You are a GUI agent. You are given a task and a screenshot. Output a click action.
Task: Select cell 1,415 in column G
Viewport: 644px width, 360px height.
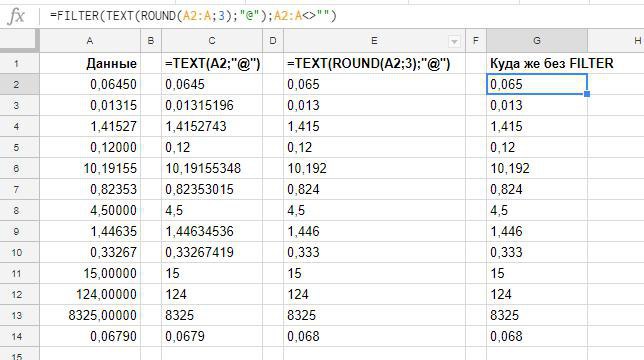(x=537, y=126)
